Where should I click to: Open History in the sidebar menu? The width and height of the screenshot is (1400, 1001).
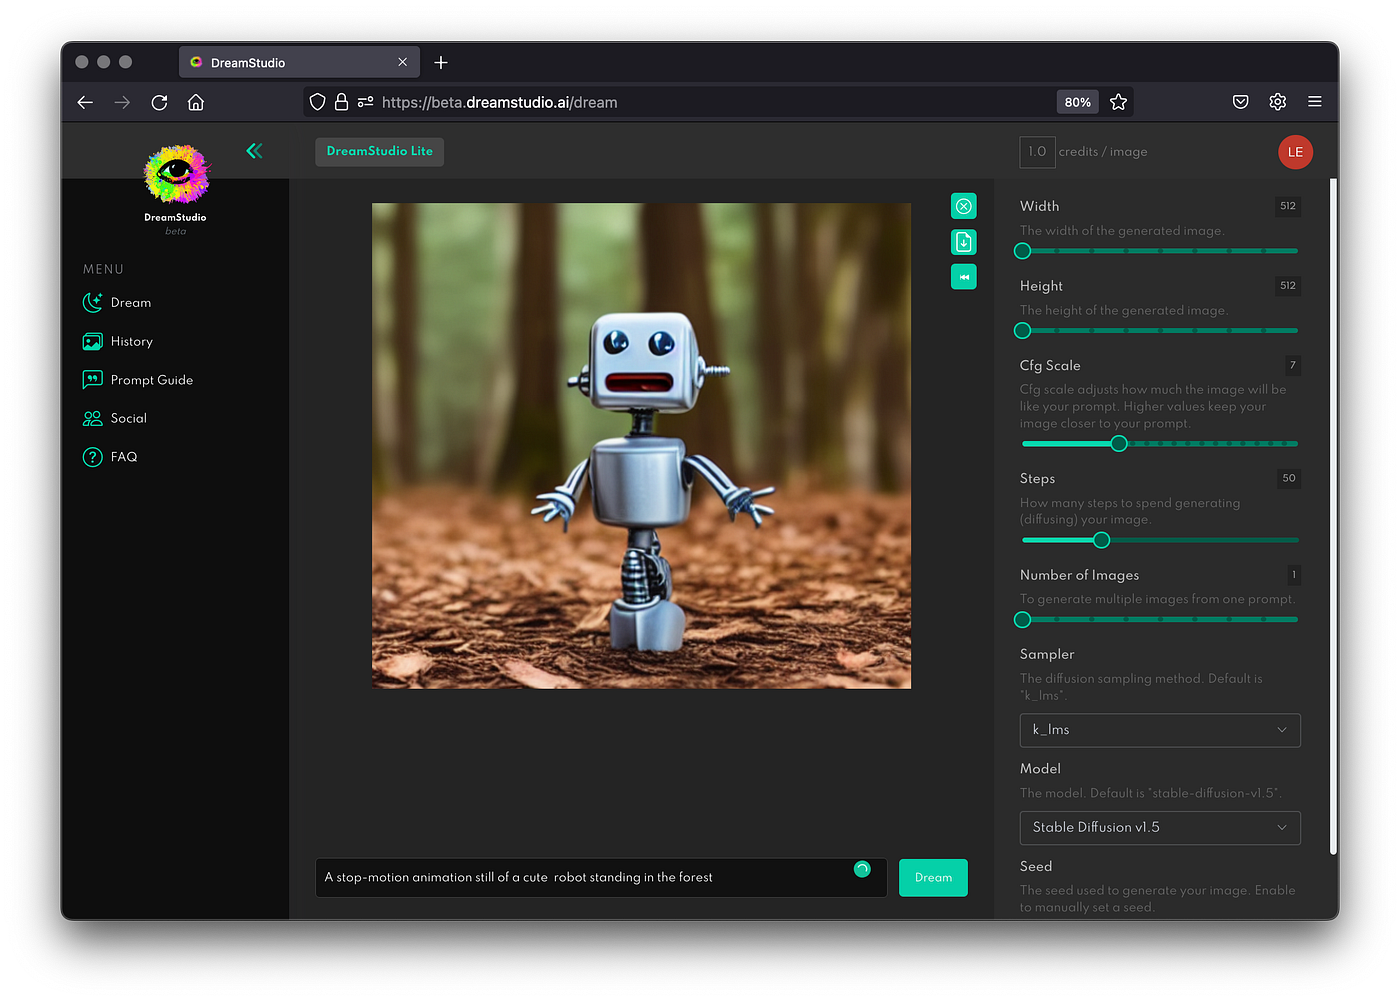[131, 342]
